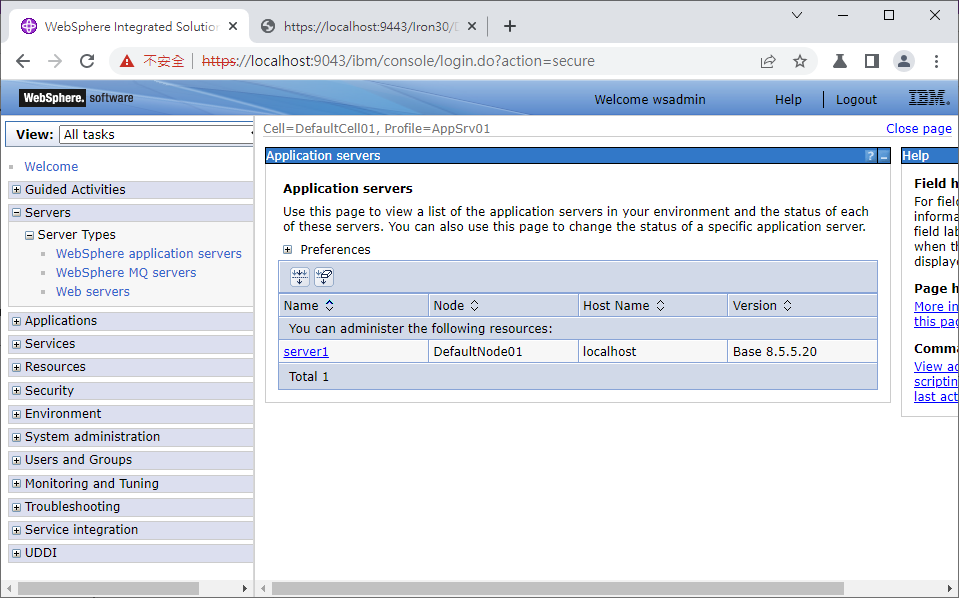Collapse the Server Types subtree
The image size is (959, 598).
(29, 235)
